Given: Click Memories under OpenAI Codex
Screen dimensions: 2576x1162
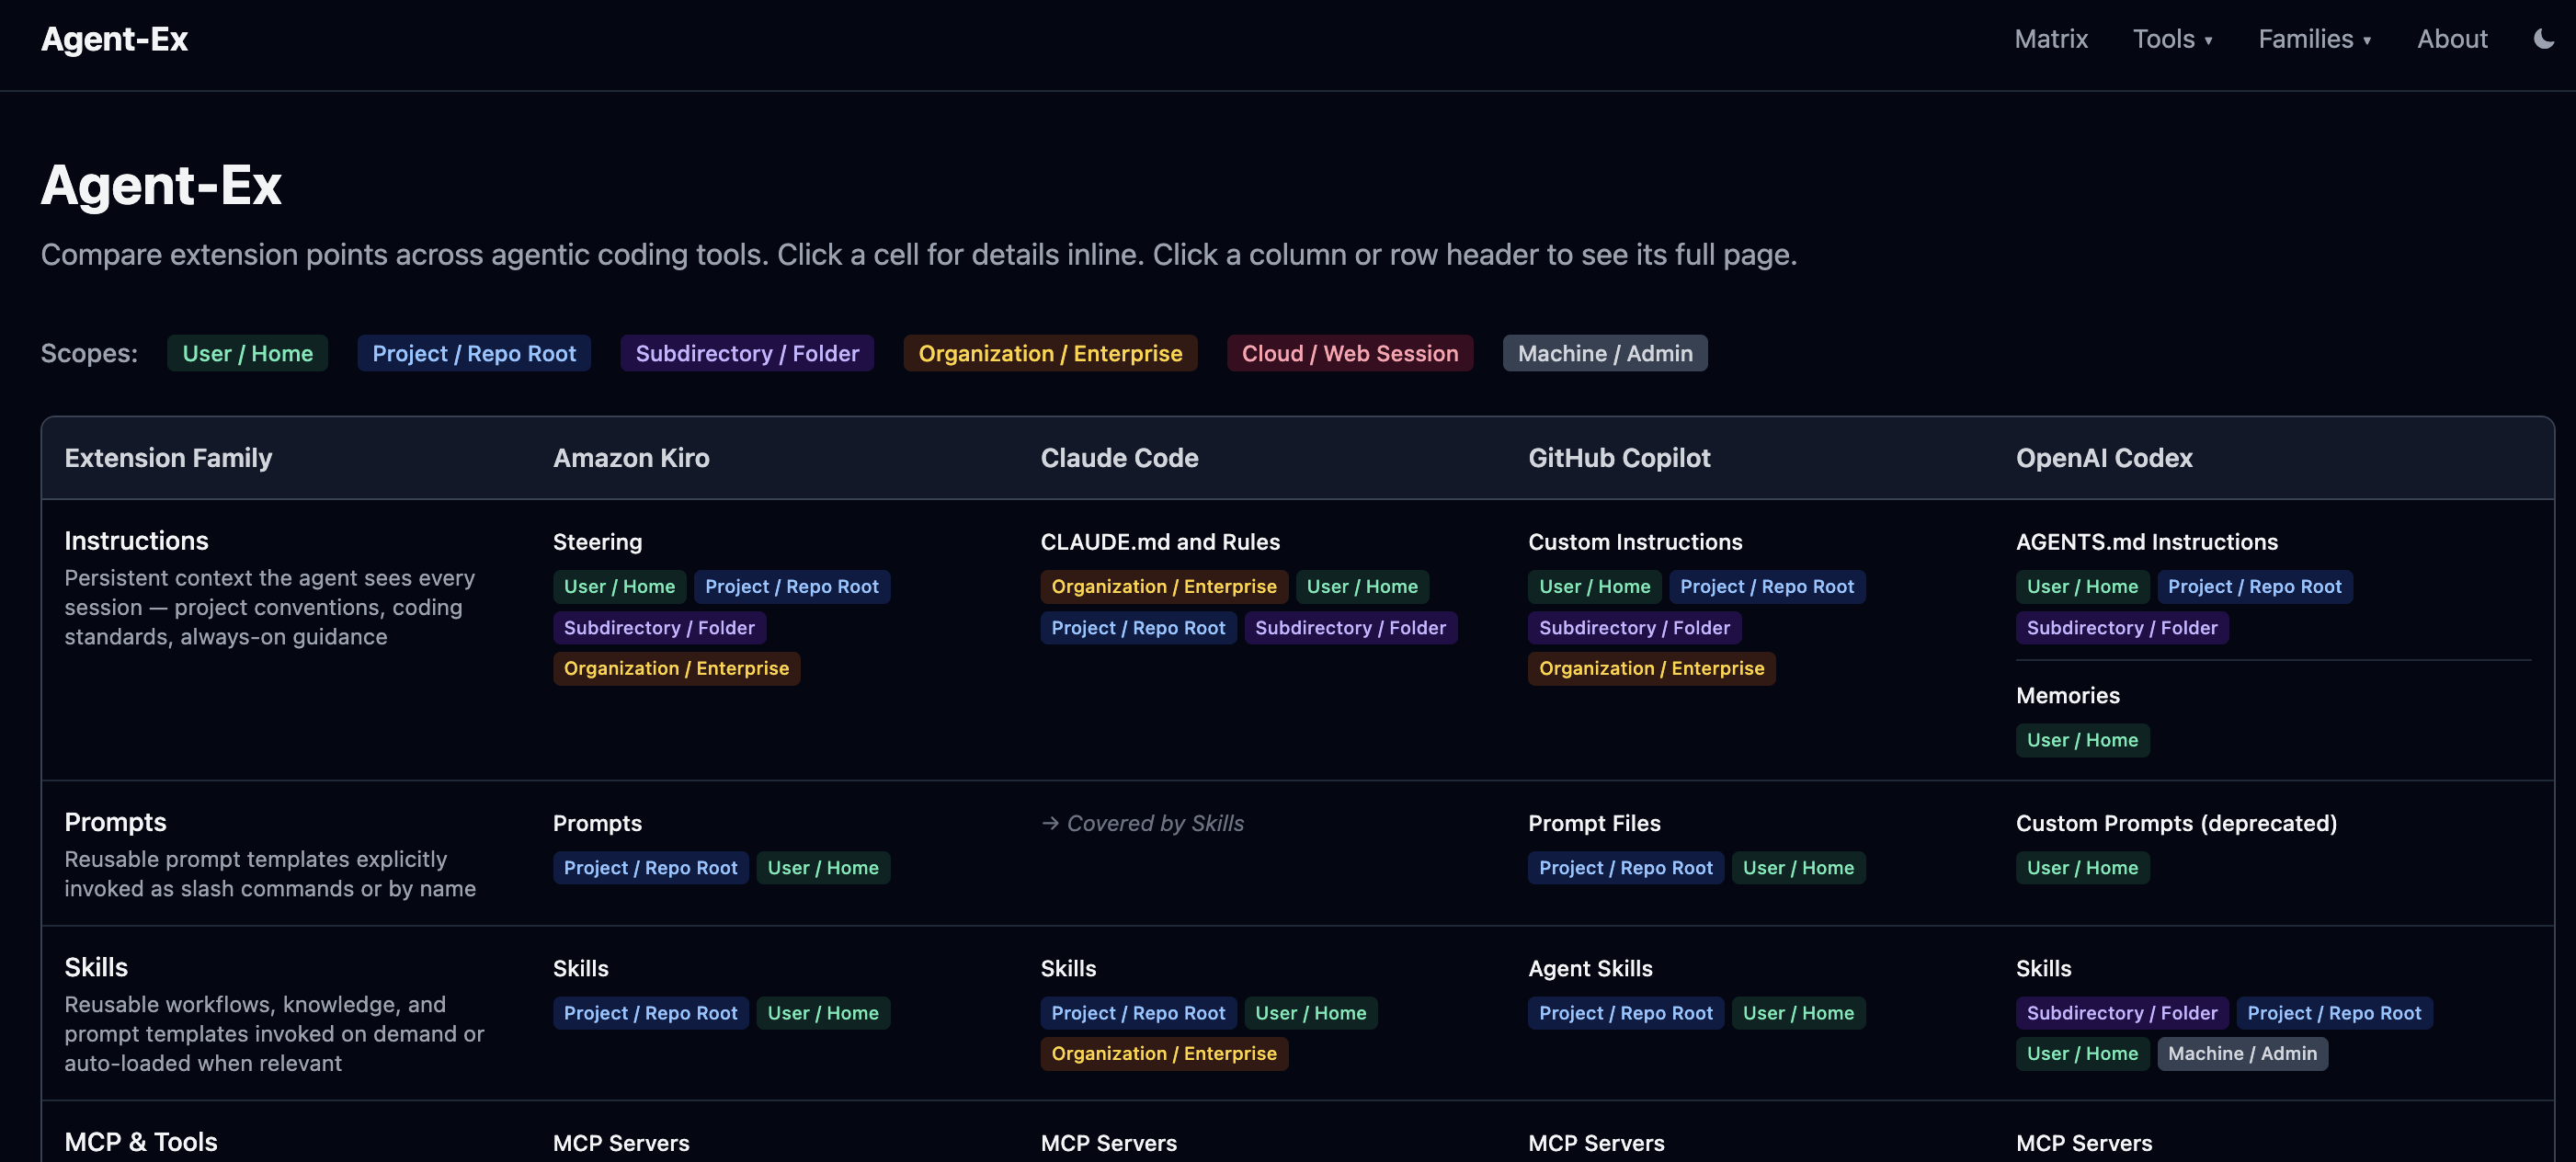Looking at the screenshot, I should pyautogui.click(x=2067, y=695).
